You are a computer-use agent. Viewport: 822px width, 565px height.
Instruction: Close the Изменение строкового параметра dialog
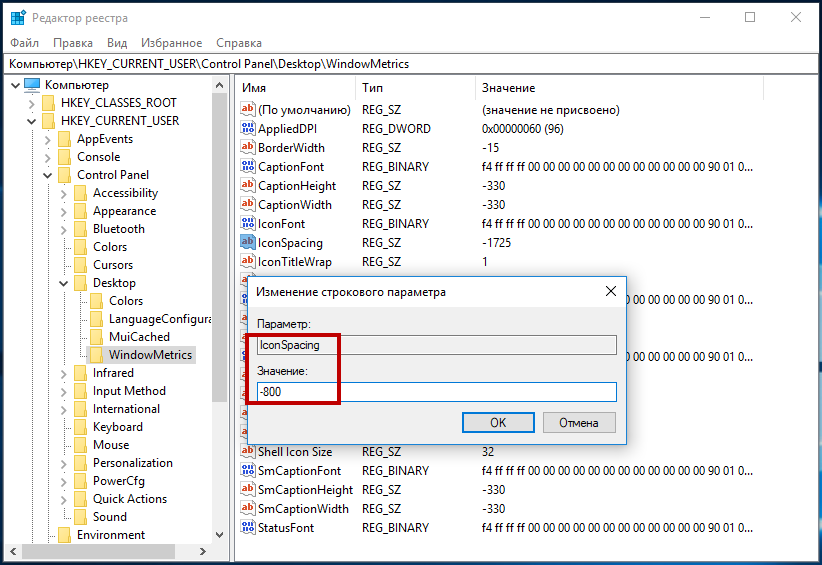click(611, 291)
